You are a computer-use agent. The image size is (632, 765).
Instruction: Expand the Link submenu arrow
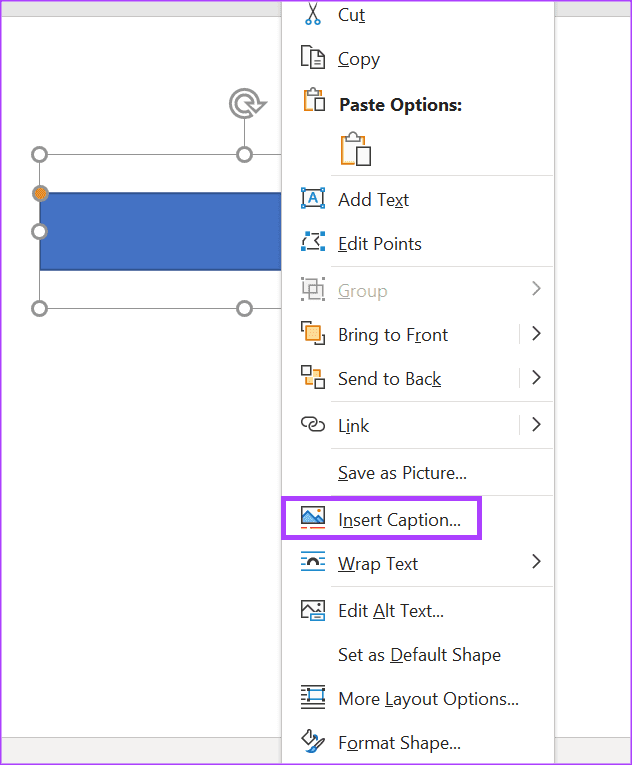coord(536,424)
